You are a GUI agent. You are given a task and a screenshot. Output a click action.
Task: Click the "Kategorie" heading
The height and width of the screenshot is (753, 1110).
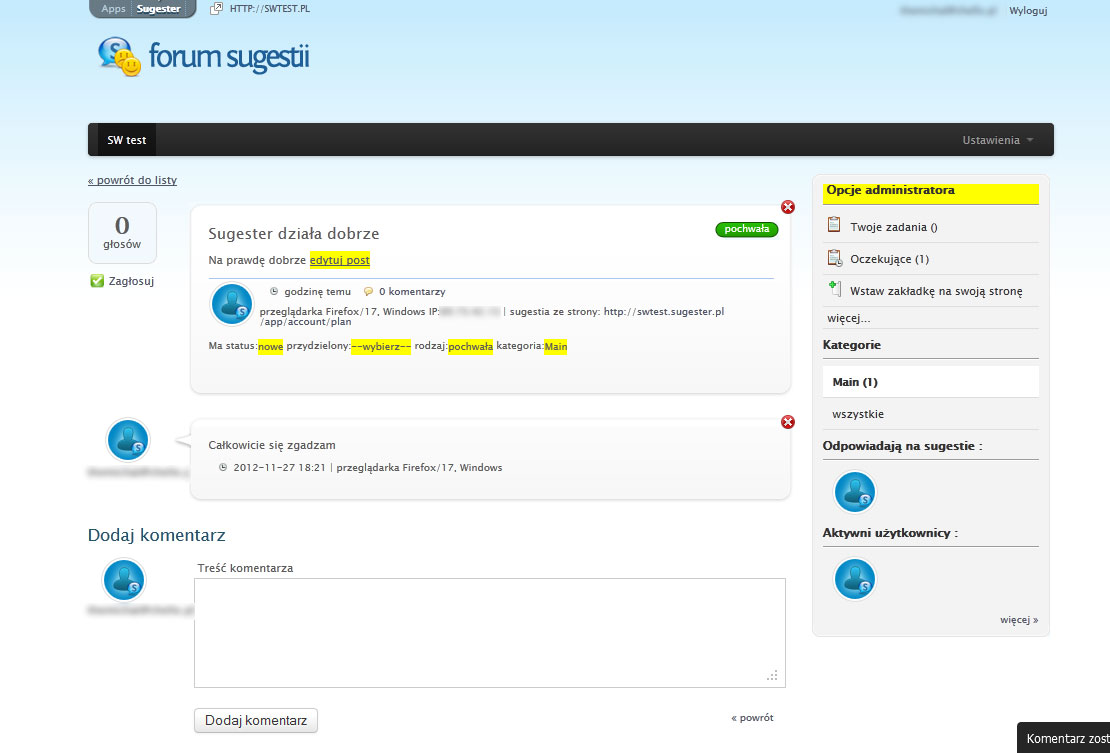pyautogui.click(x=852, y=345)
